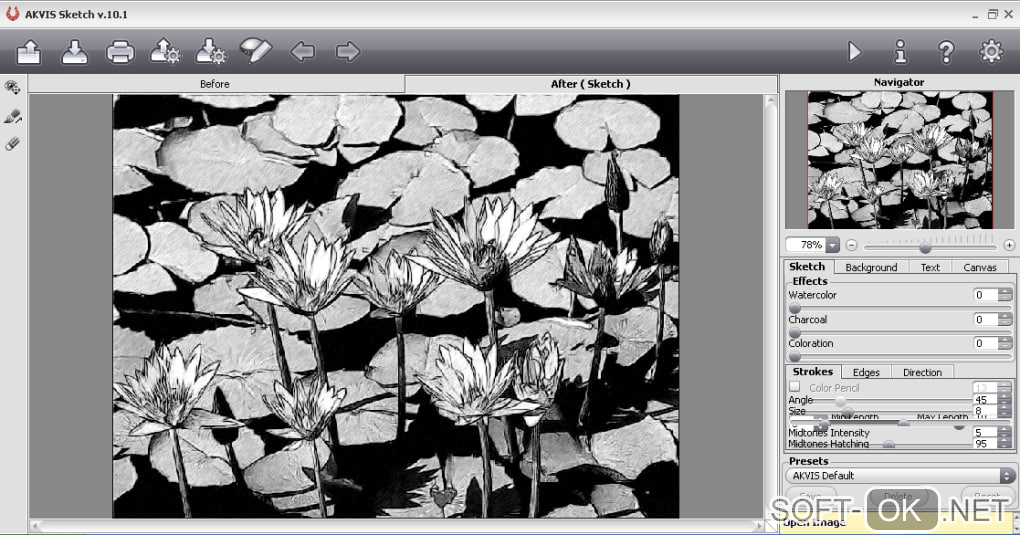
Task: Click the Coloration value field
Action: [x=985, y=344]
